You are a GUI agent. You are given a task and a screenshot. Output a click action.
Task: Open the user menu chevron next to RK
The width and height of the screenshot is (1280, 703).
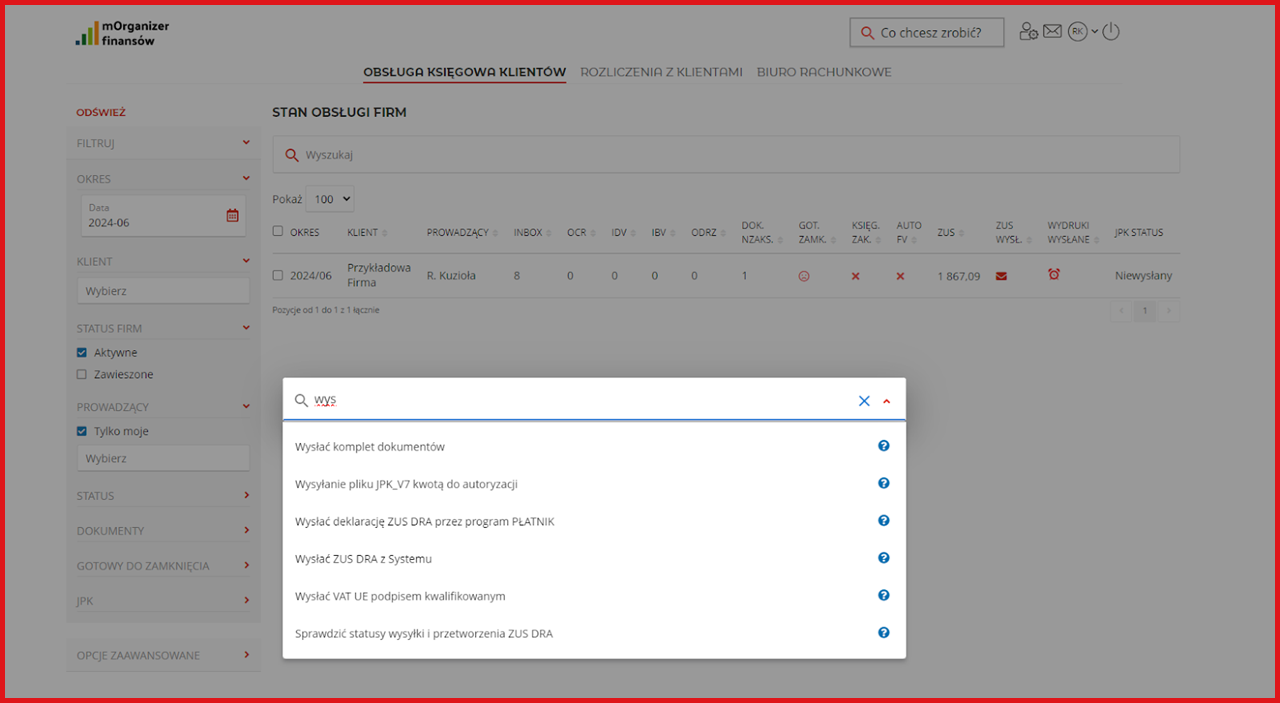[1094, 32]
